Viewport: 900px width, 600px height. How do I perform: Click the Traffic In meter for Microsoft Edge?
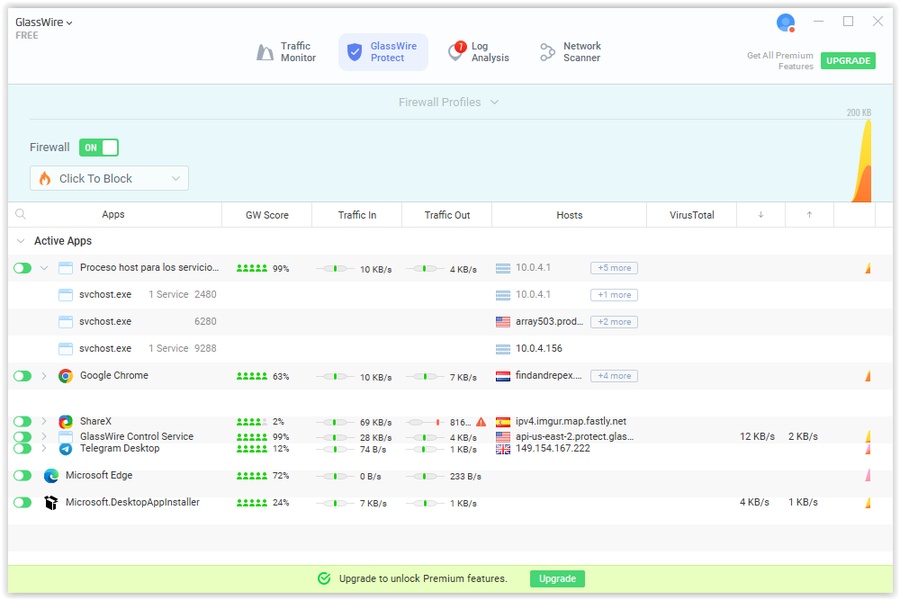point(335,476)
